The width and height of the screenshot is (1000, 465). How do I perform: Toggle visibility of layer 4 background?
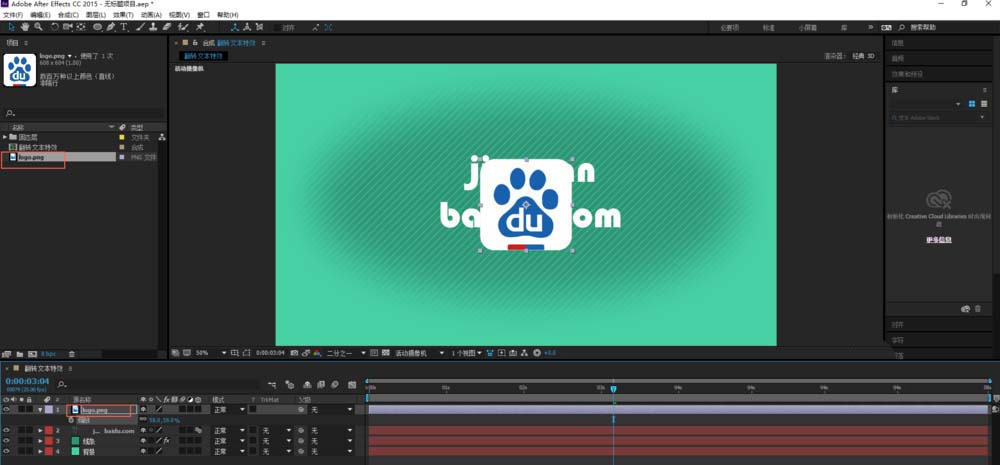coord(6,451)
